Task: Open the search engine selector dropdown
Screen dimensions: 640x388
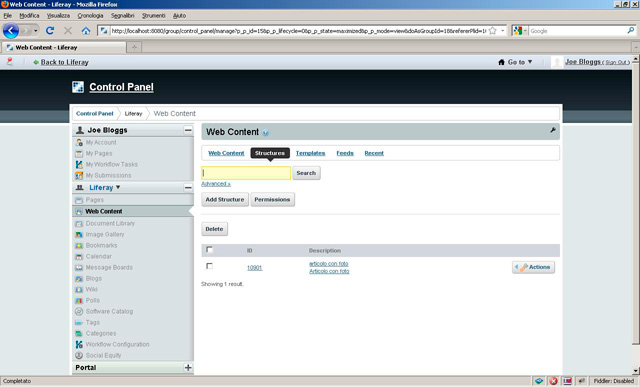Action: pos(520,31)
